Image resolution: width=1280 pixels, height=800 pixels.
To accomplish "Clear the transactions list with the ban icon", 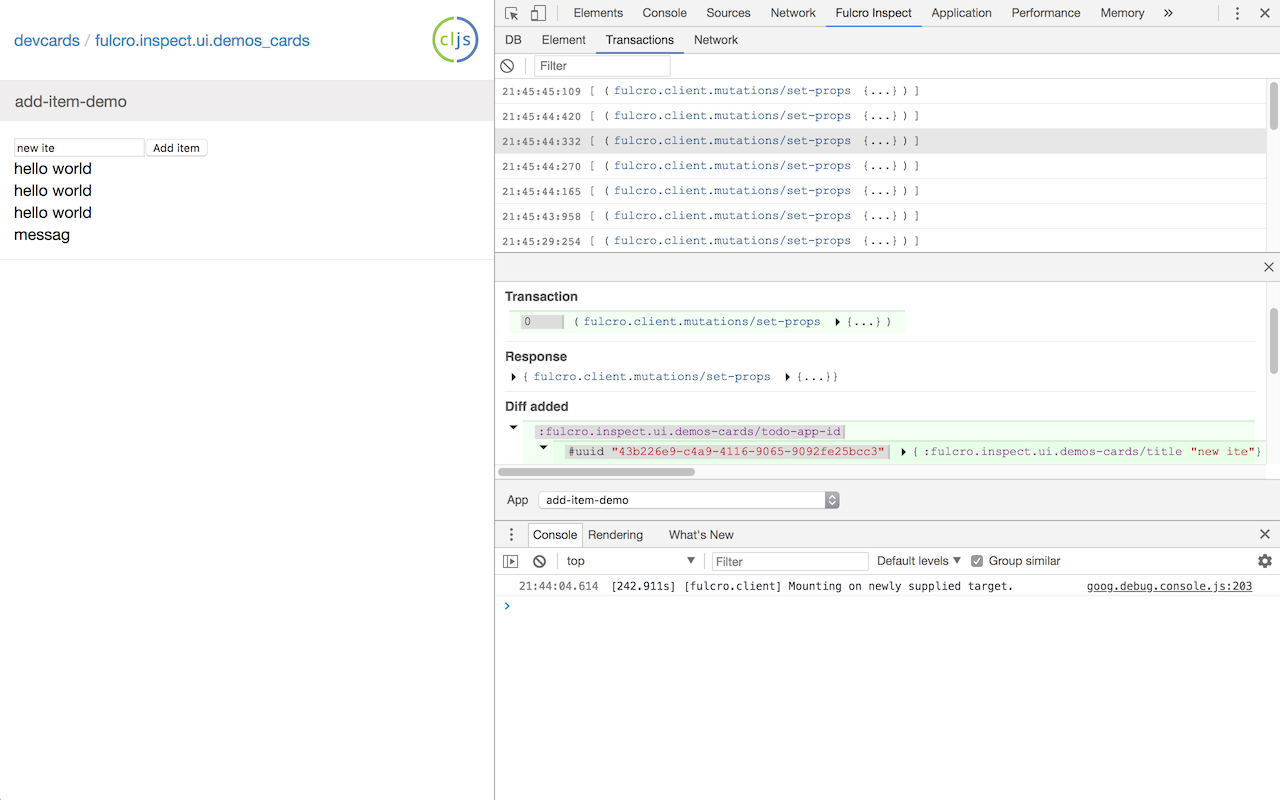I will [507, 66].
